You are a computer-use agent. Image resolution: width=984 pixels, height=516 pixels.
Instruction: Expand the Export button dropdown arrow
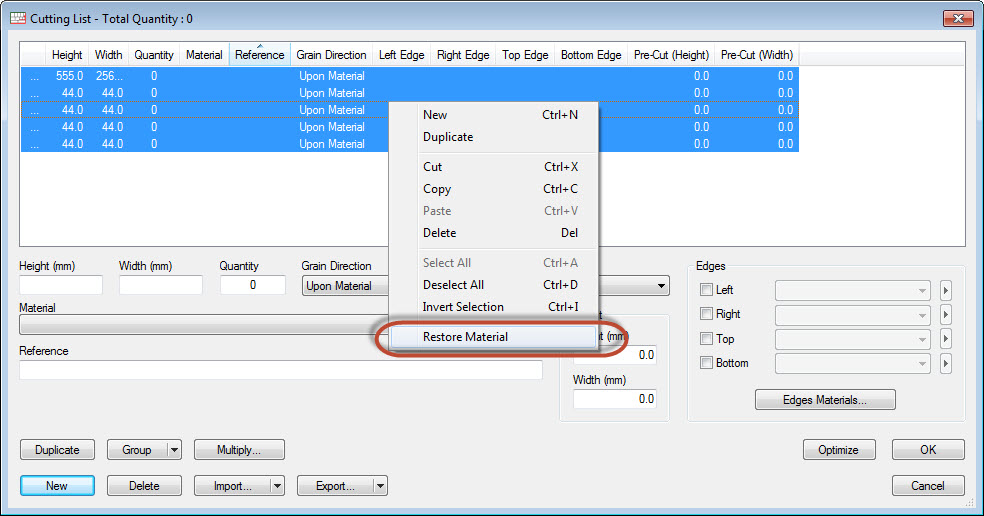[x=380, y=486]
